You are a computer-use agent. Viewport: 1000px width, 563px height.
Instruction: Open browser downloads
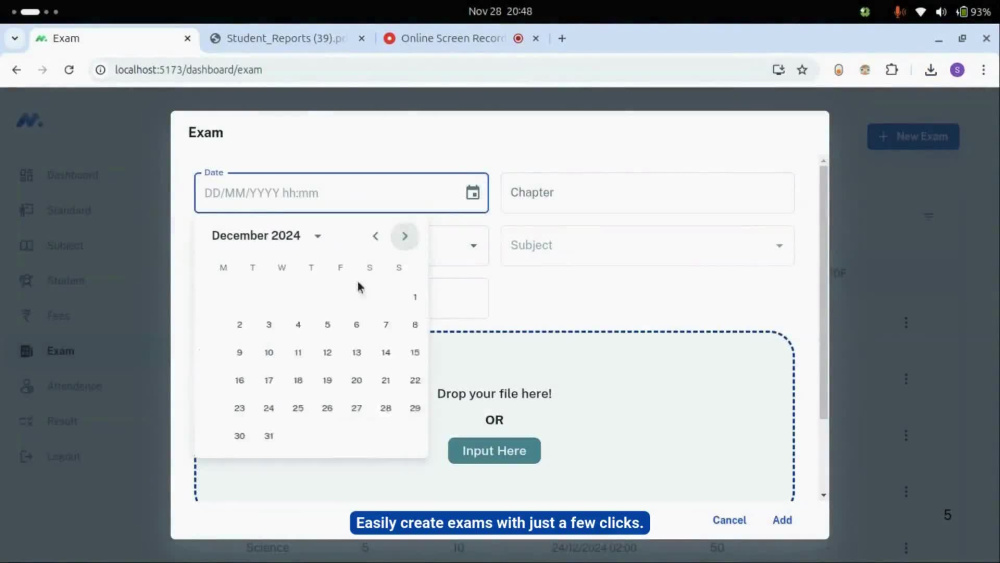coord(930,70)
